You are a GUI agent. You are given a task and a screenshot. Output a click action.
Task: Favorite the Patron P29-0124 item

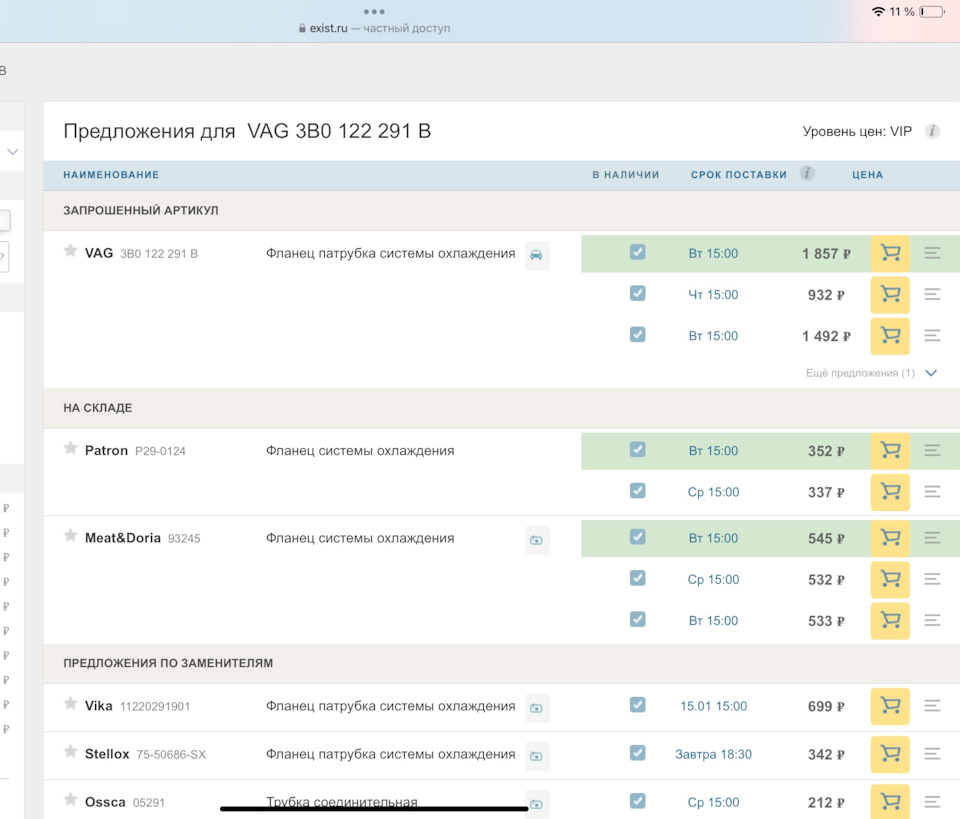coord(70,448)
